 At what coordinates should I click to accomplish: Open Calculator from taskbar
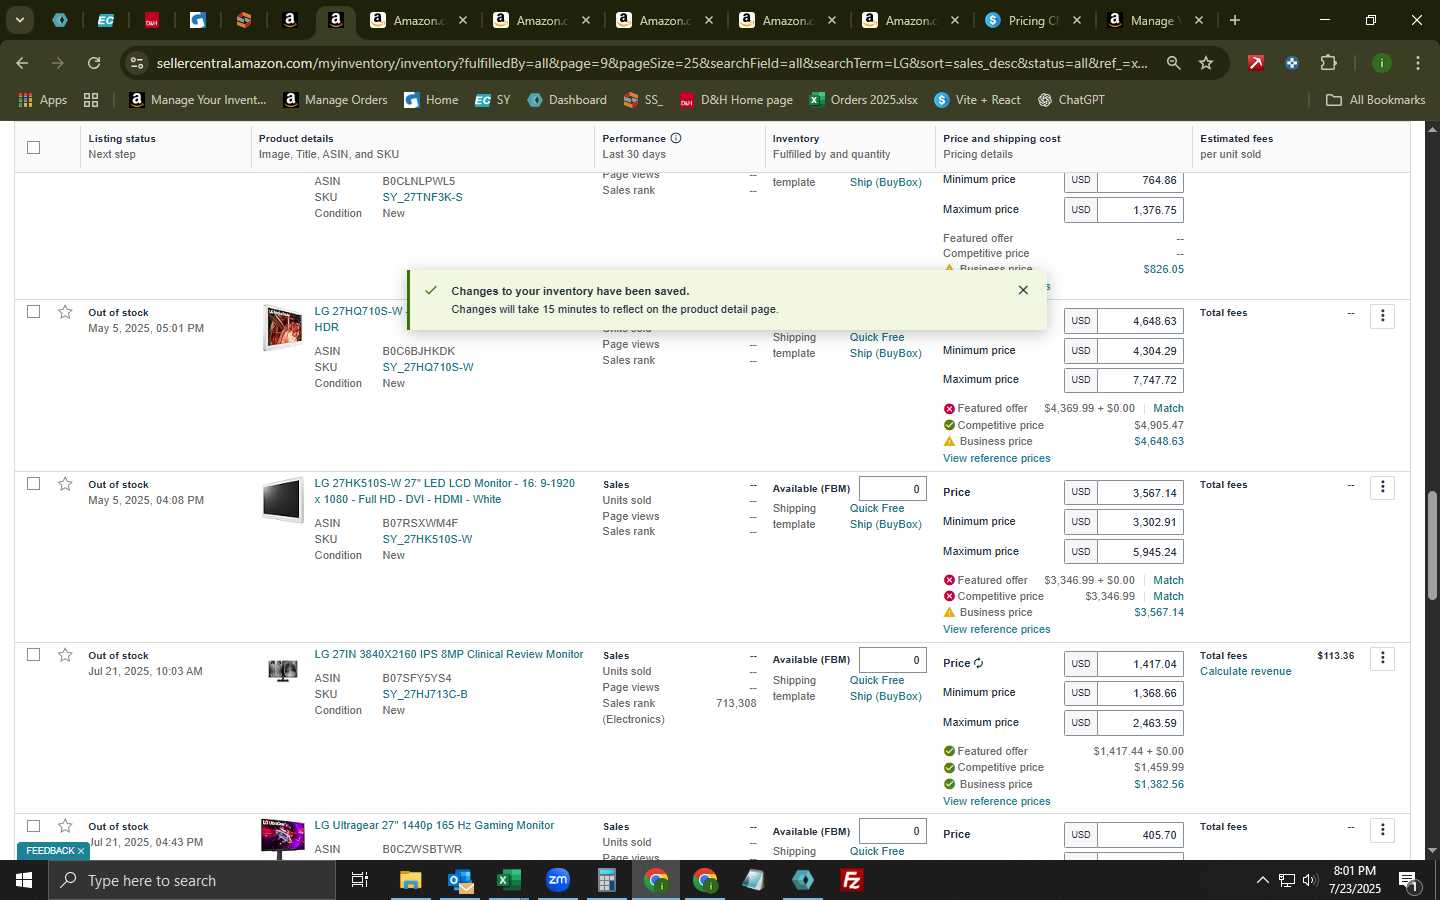[x=607, y=880]
